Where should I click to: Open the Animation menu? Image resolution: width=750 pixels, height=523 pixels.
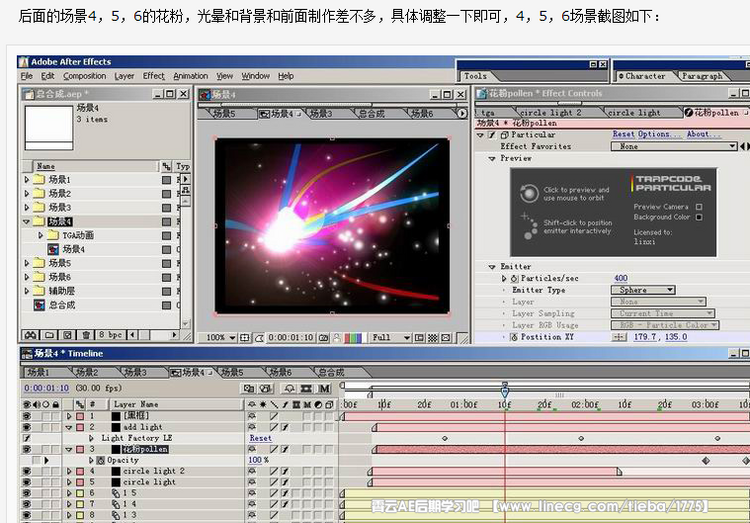point(190,76)
